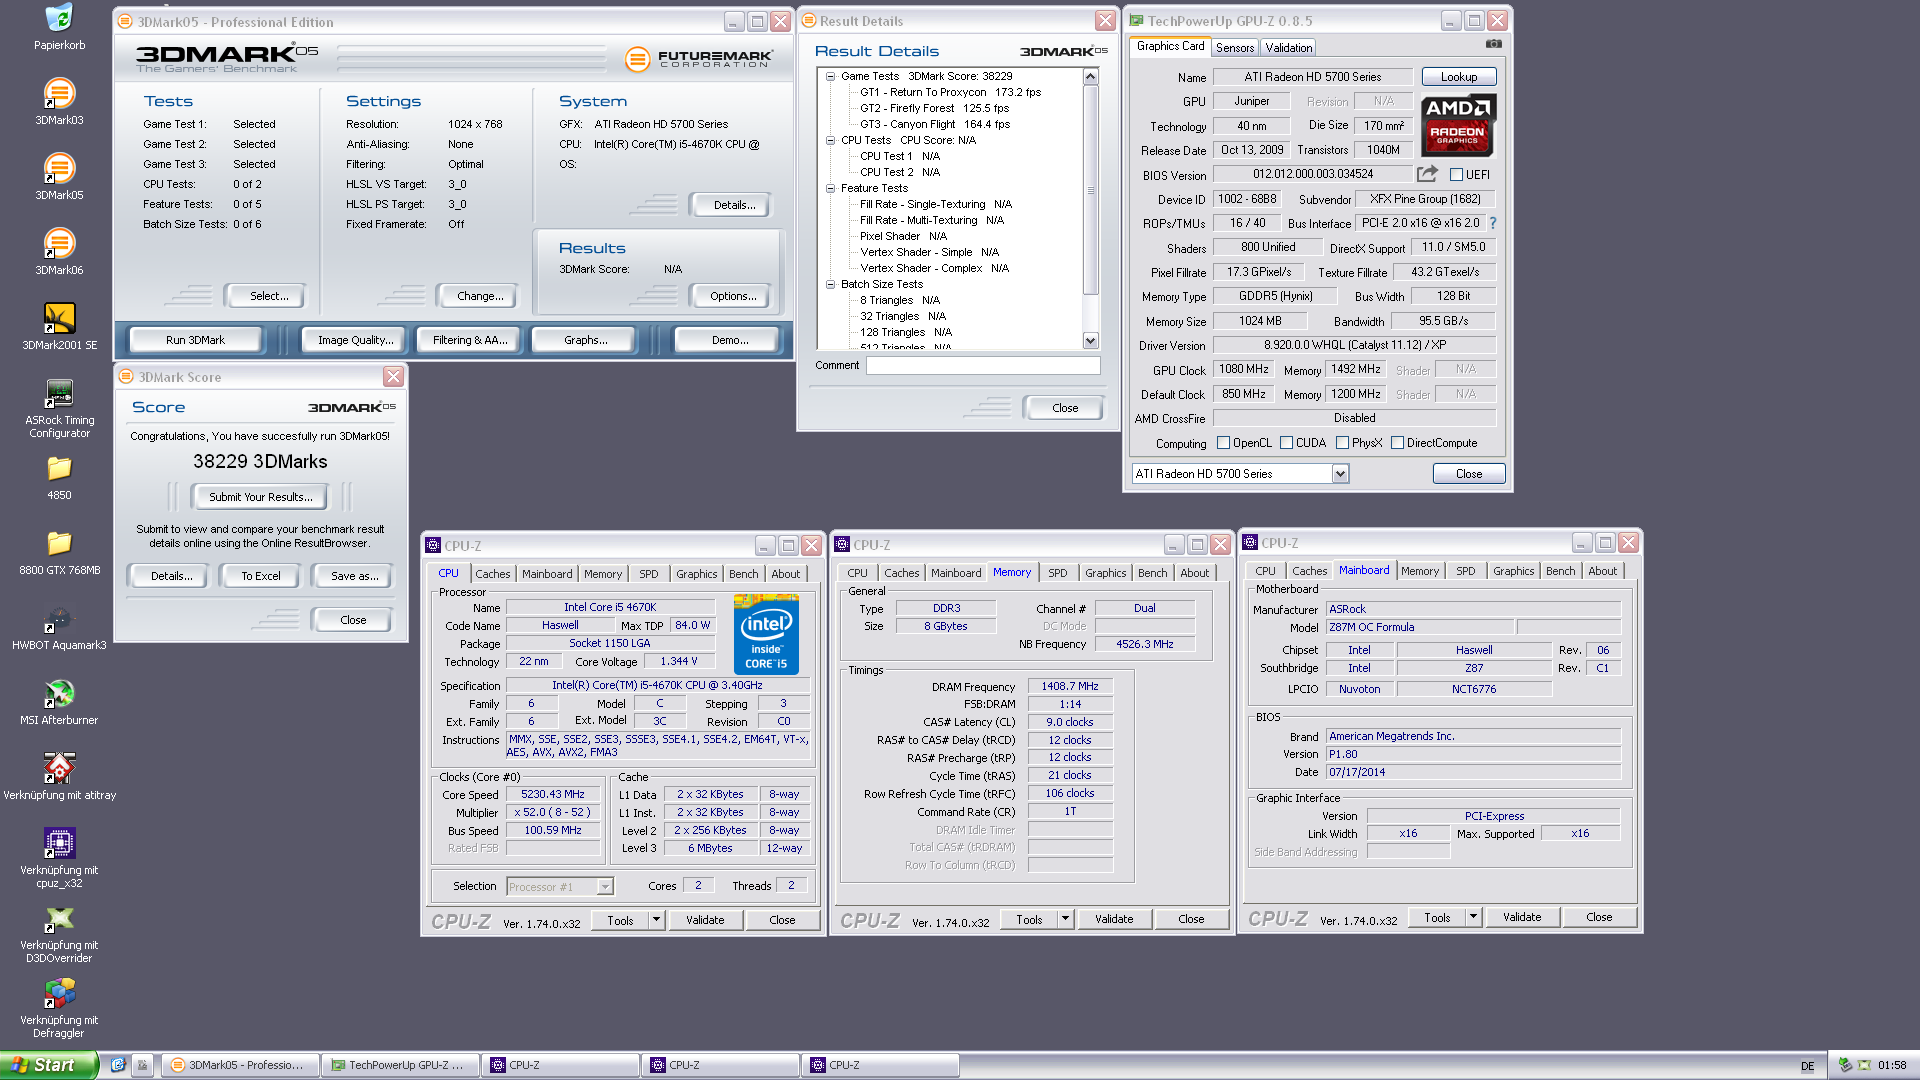Toggle the PhysX checkbox
Viewport: 1920px width, 1080px height.
(1342, 443)
